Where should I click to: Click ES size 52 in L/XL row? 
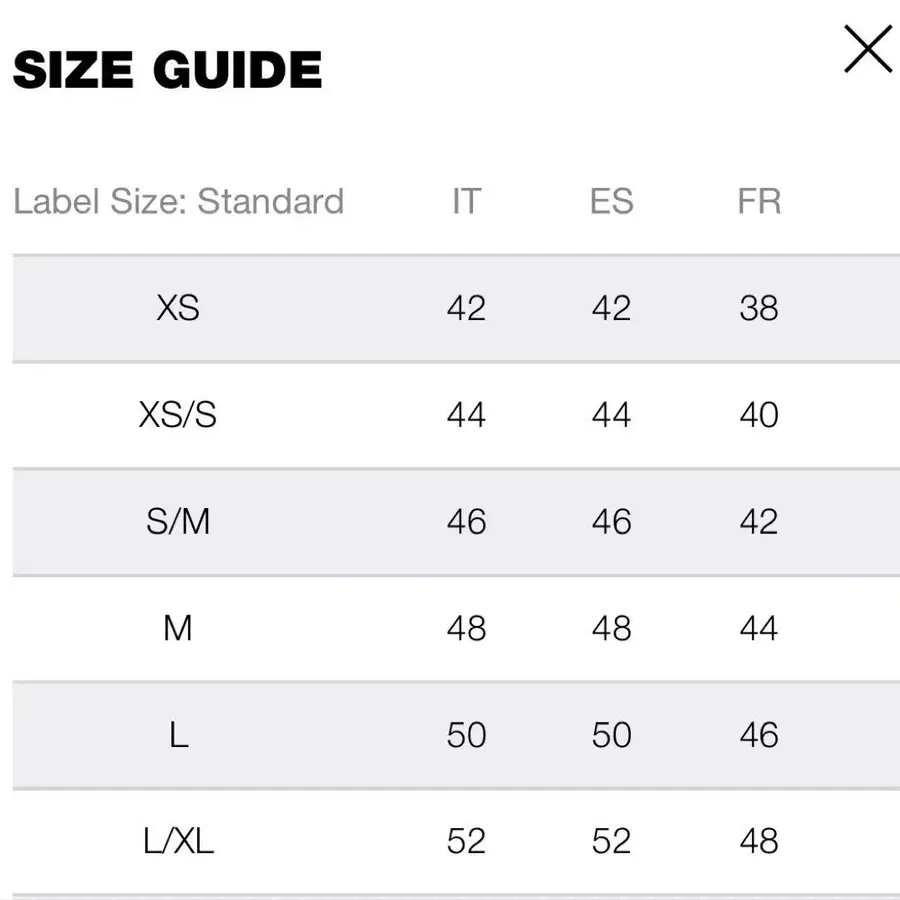click(x=611, y=841)
